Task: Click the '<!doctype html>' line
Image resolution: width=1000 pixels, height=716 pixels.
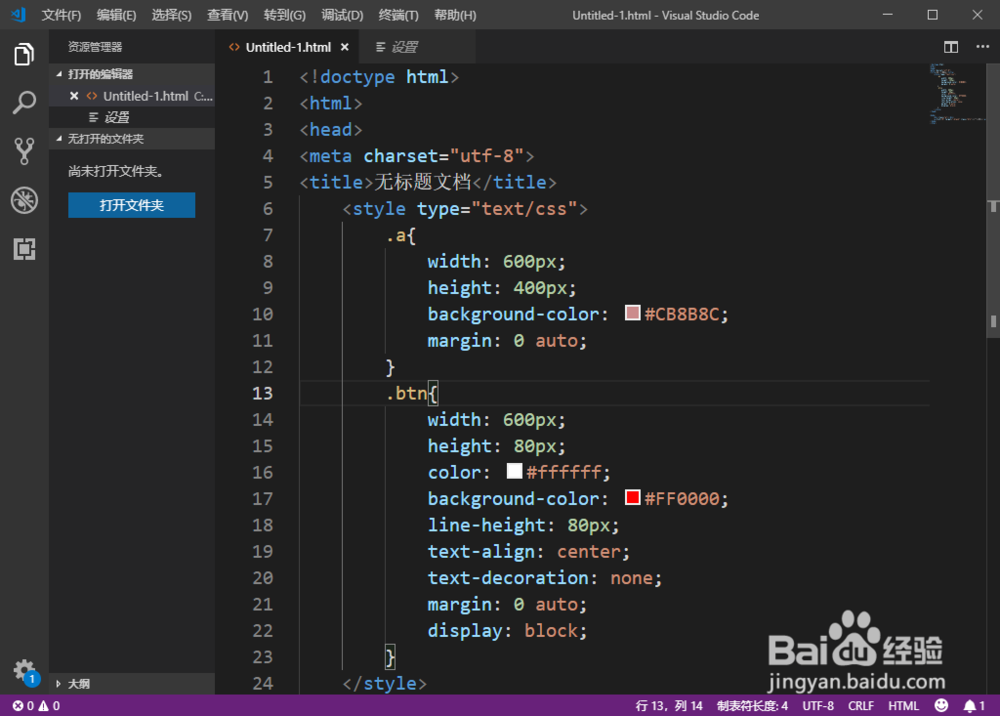Action: tap(379, 77)
